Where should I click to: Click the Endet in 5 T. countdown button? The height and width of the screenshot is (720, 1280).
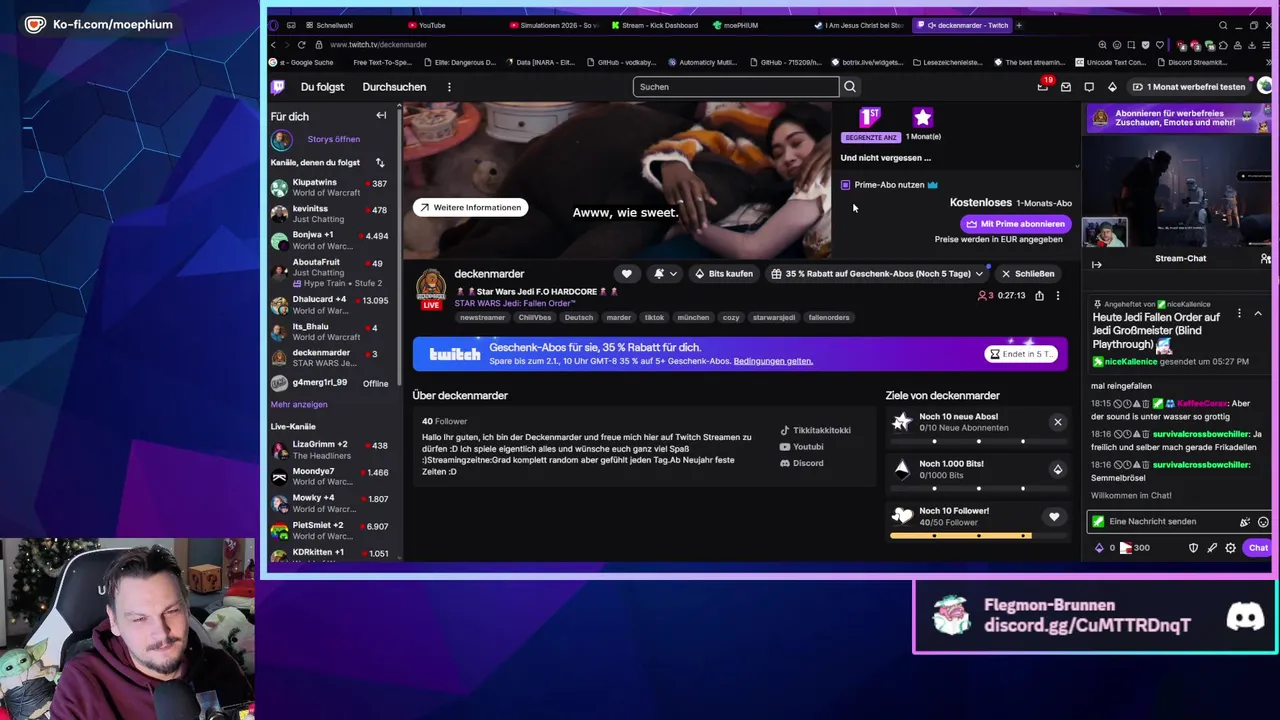click(x=1020, y=354)
